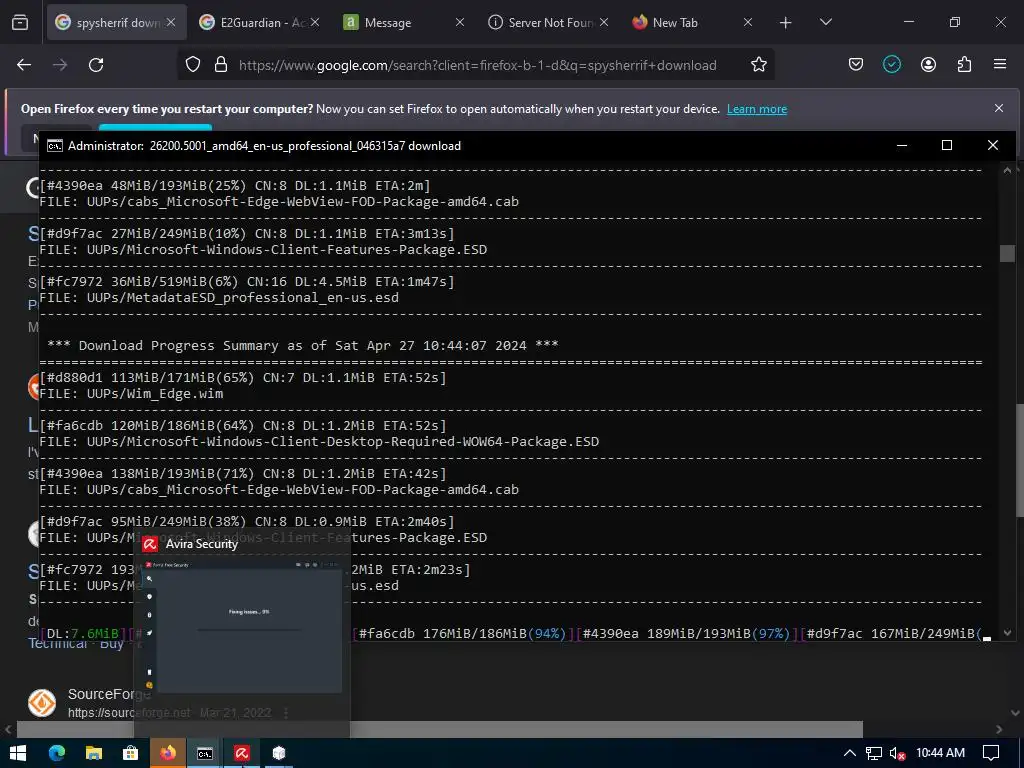Image resolution: width=1024 pixels, height=768 pixels.
Task: Select the #4390ea 189MiB/193MiB(97%) status entry
Action: pos(687,633)
